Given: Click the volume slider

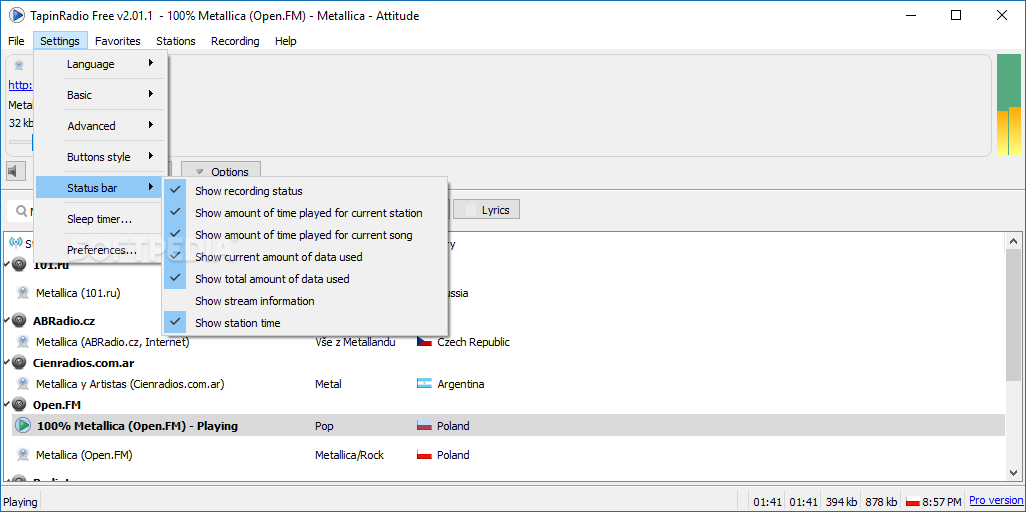Looking at the screenshot, I should (22, 141).
